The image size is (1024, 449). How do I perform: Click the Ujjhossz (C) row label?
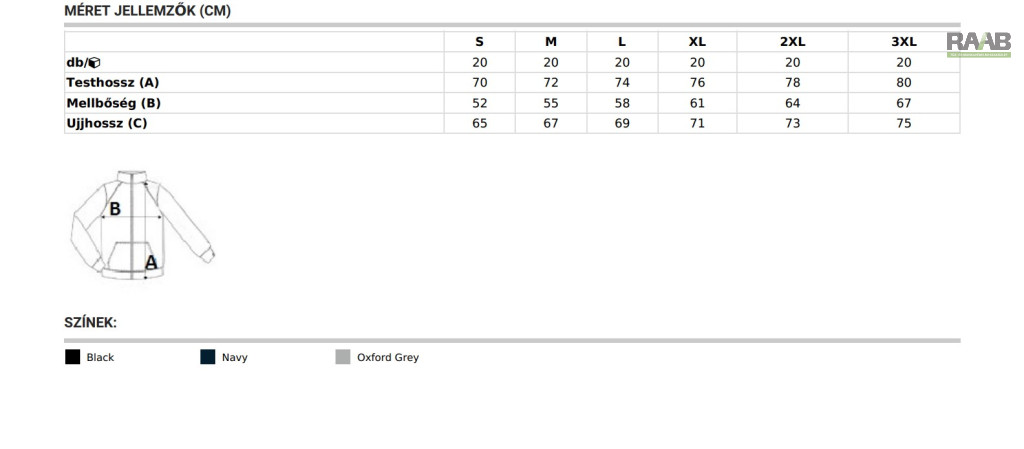click(107, 123)
